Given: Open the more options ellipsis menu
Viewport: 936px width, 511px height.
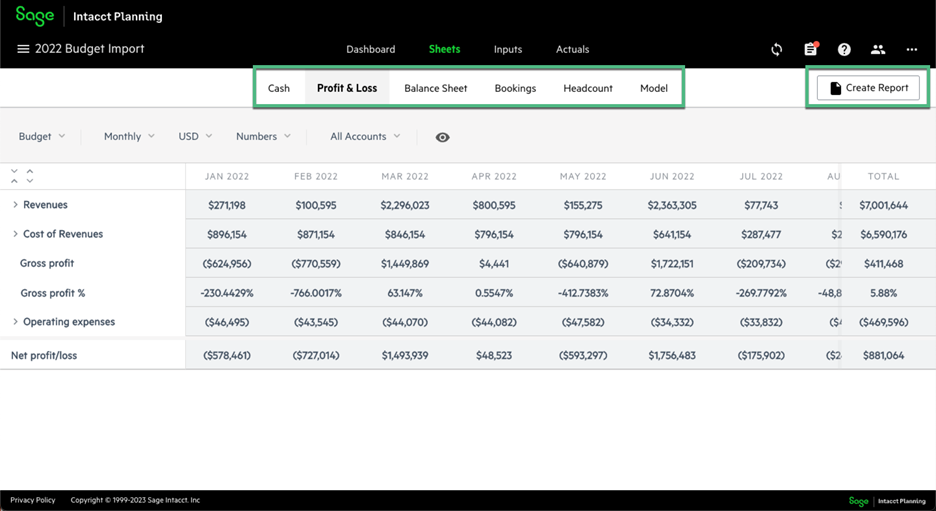Looking at the screenshot, I should [x=912, y=50].
